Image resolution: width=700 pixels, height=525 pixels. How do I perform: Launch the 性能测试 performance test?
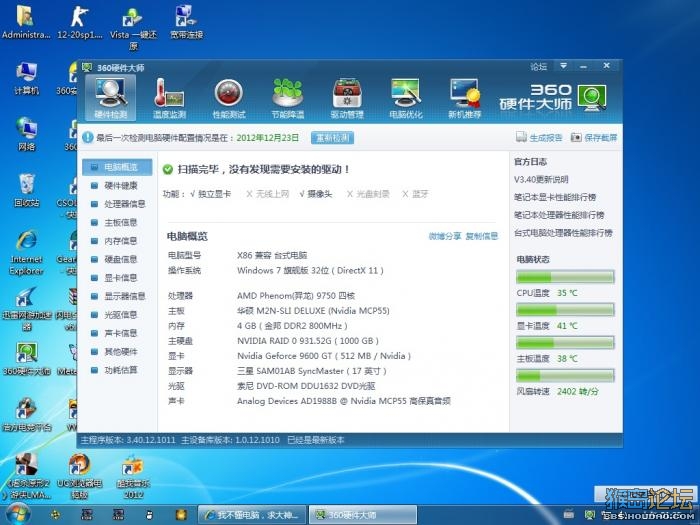coord(229,98)
